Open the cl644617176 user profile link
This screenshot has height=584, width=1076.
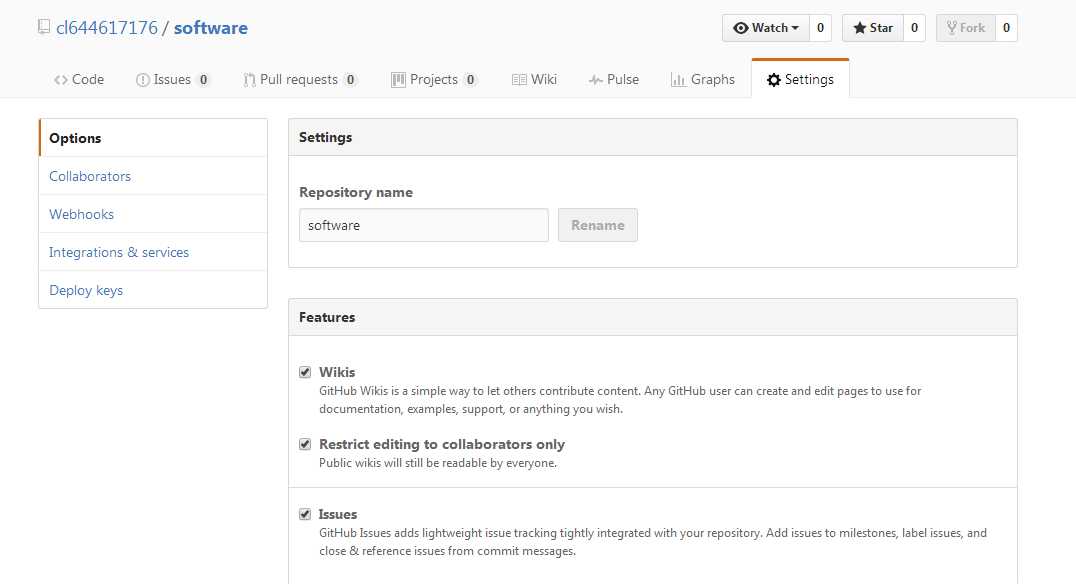click(107, 28)
